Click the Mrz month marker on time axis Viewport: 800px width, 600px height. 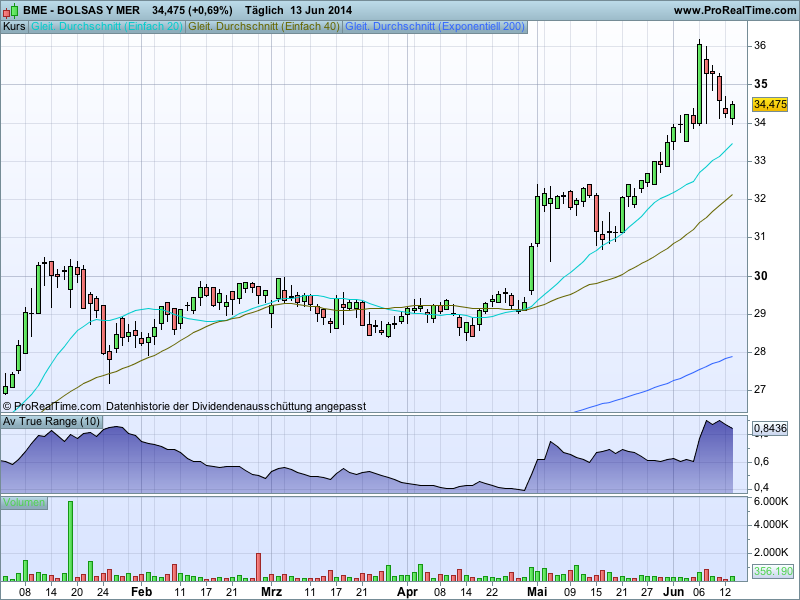tap(270, 591)
